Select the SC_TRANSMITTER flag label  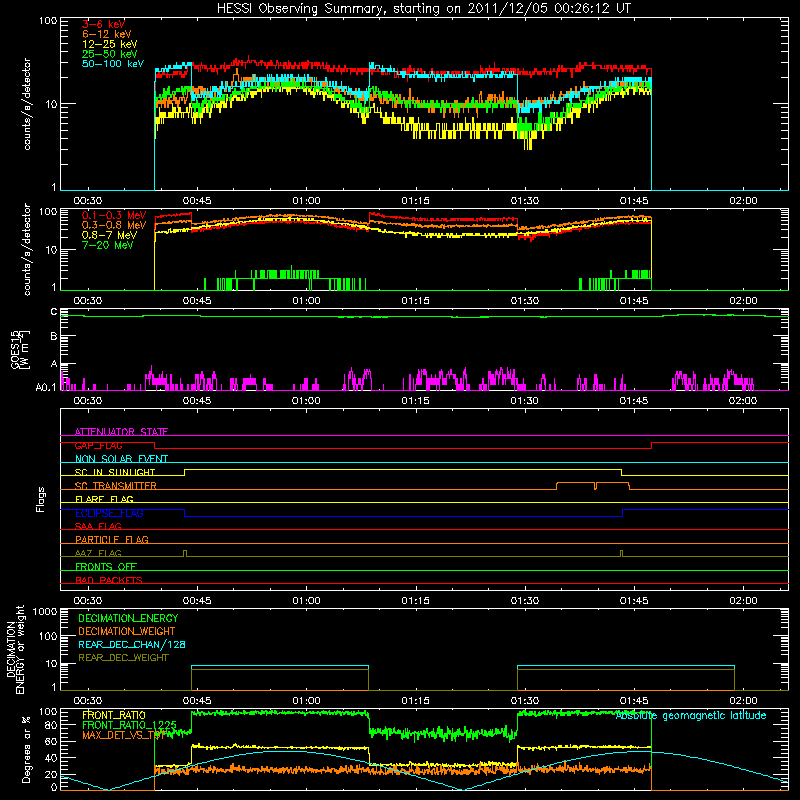tap(115, 486)
